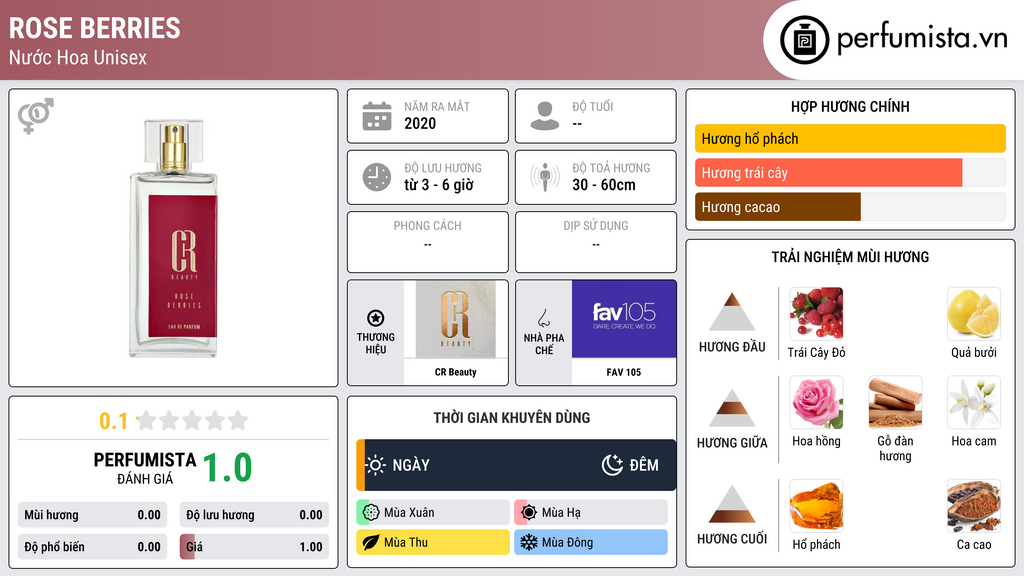Click the Phong cách box
The height and width of the screenshot is (576, 1024).
pyautogui.click(x=428, y=242)
